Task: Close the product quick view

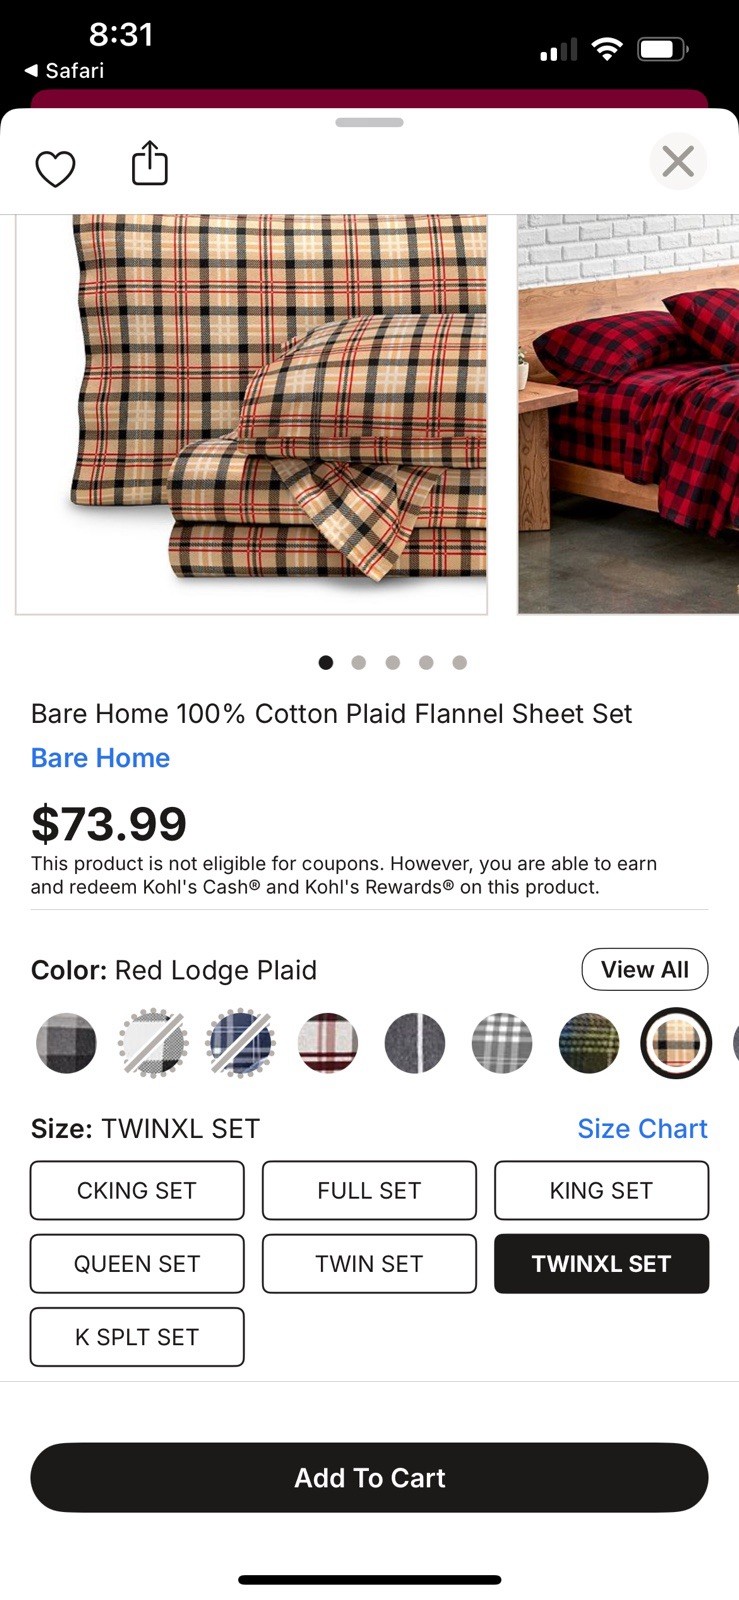Action: pos(678,161)
